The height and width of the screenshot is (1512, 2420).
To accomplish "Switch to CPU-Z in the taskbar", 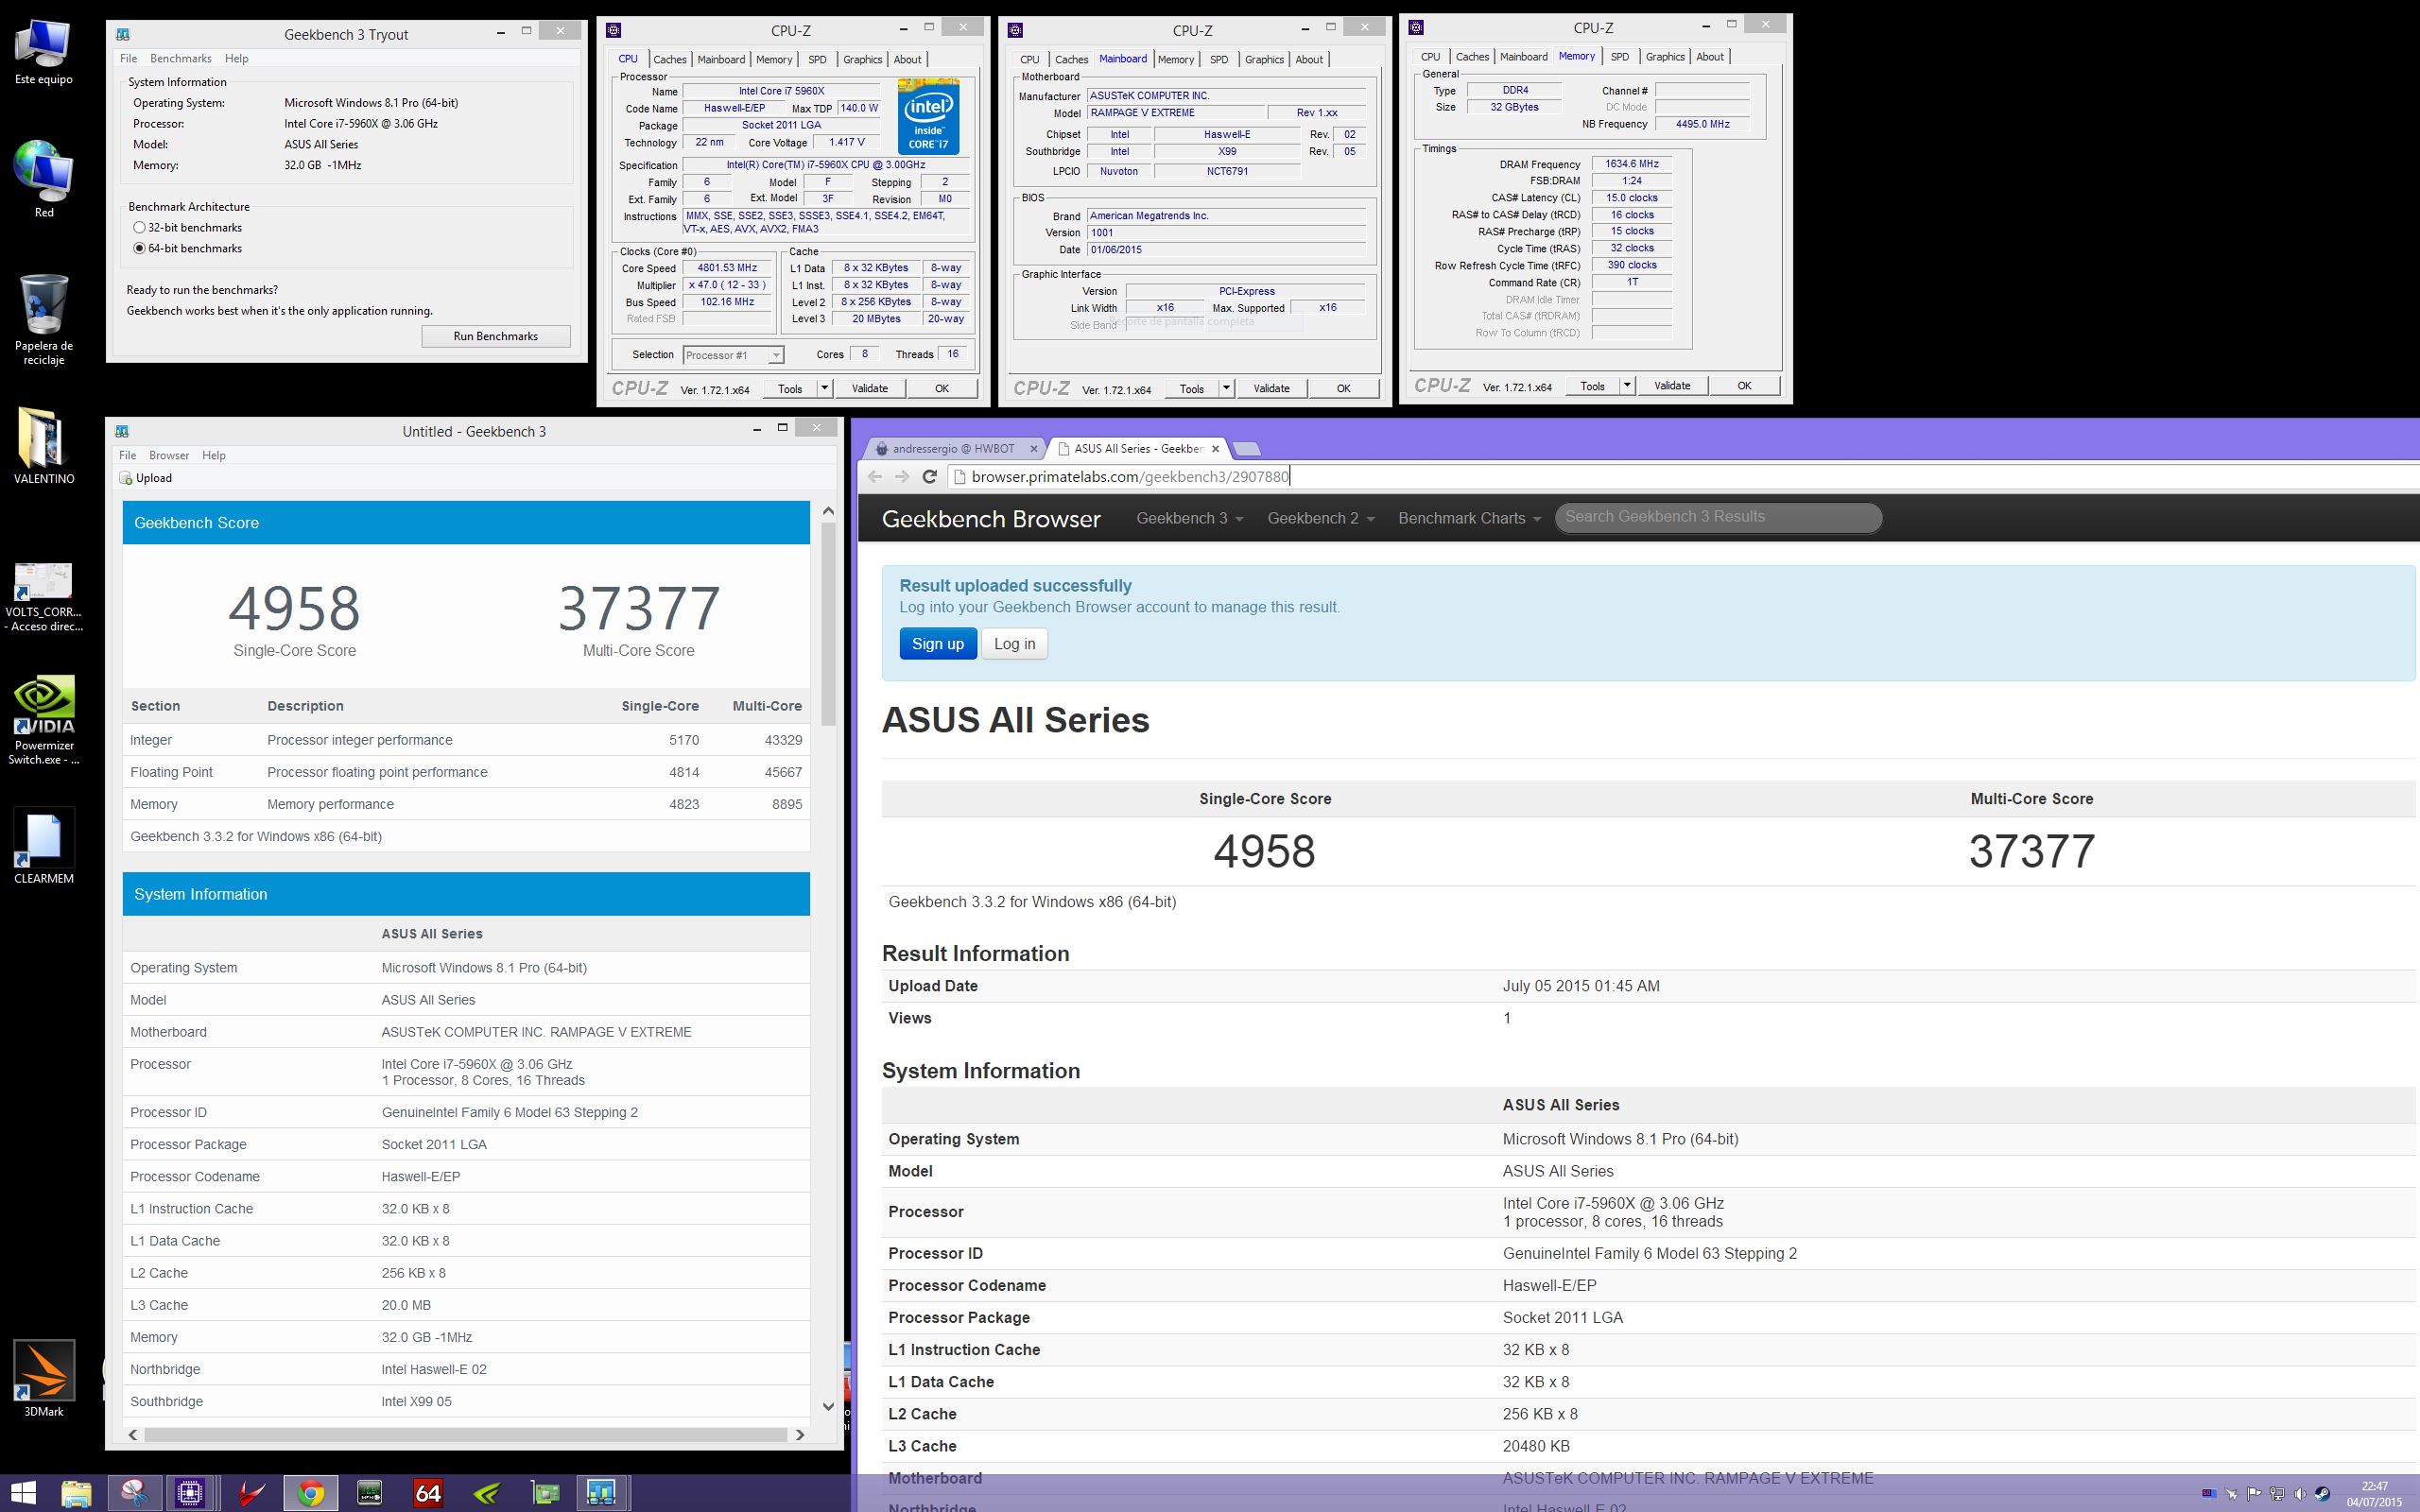I will coord(190,1493).
